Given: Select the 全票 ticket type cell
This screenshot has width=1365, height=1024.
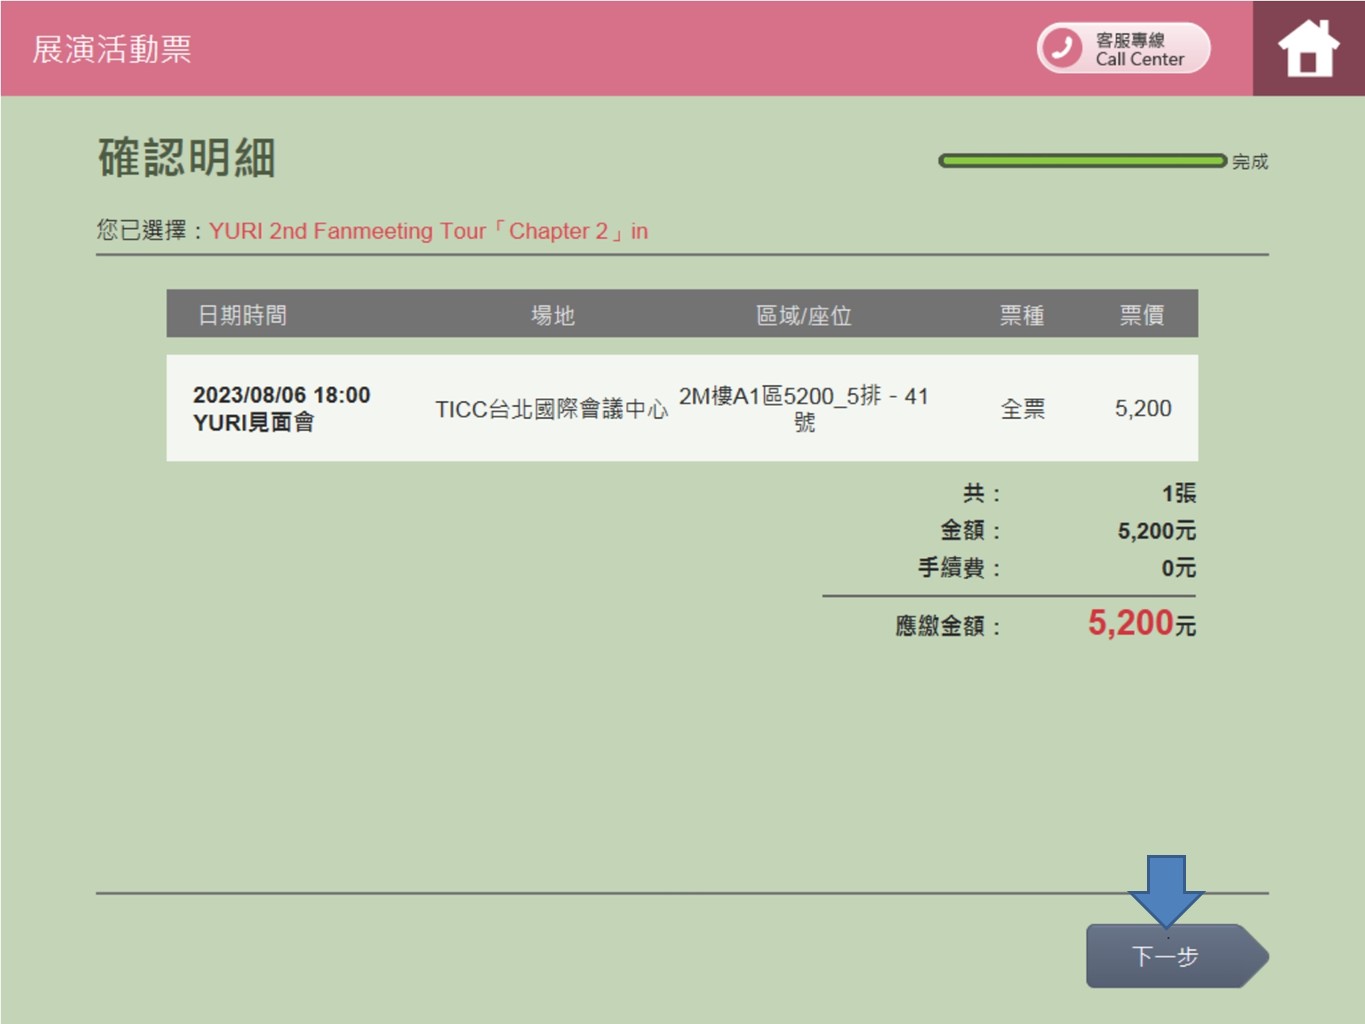Looking at the screenshot, I should pyautogui.click(x=1023, y=408).
